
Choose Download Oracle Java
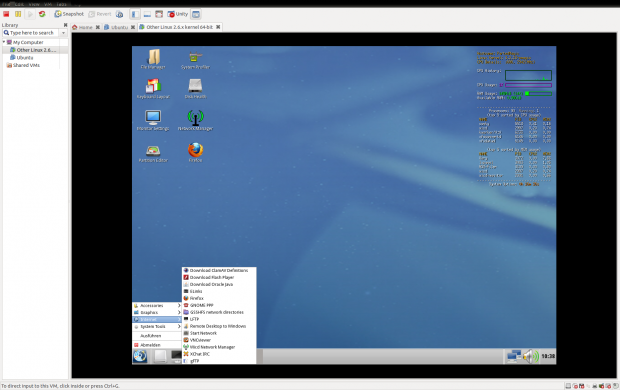click(219, 284)
